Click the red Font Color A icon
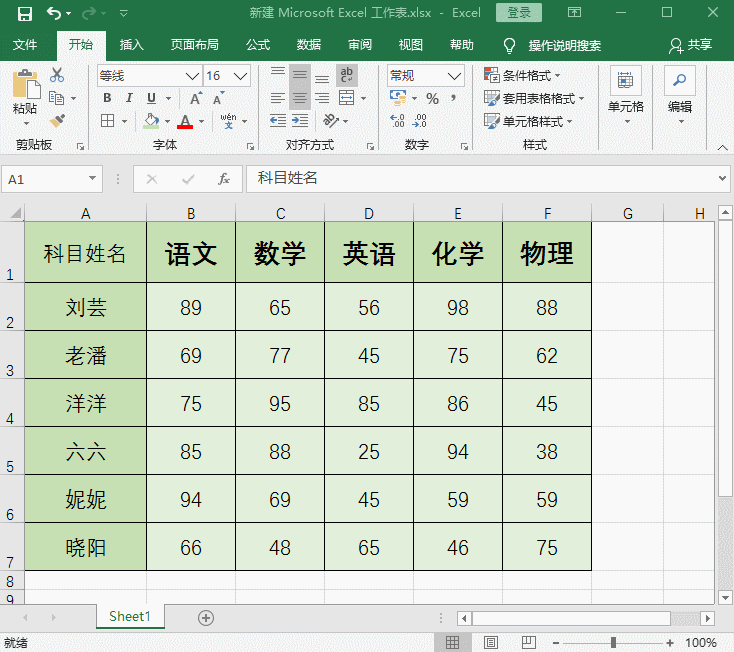The width and height of the screenshot is (734, 652). click(185, 121)
